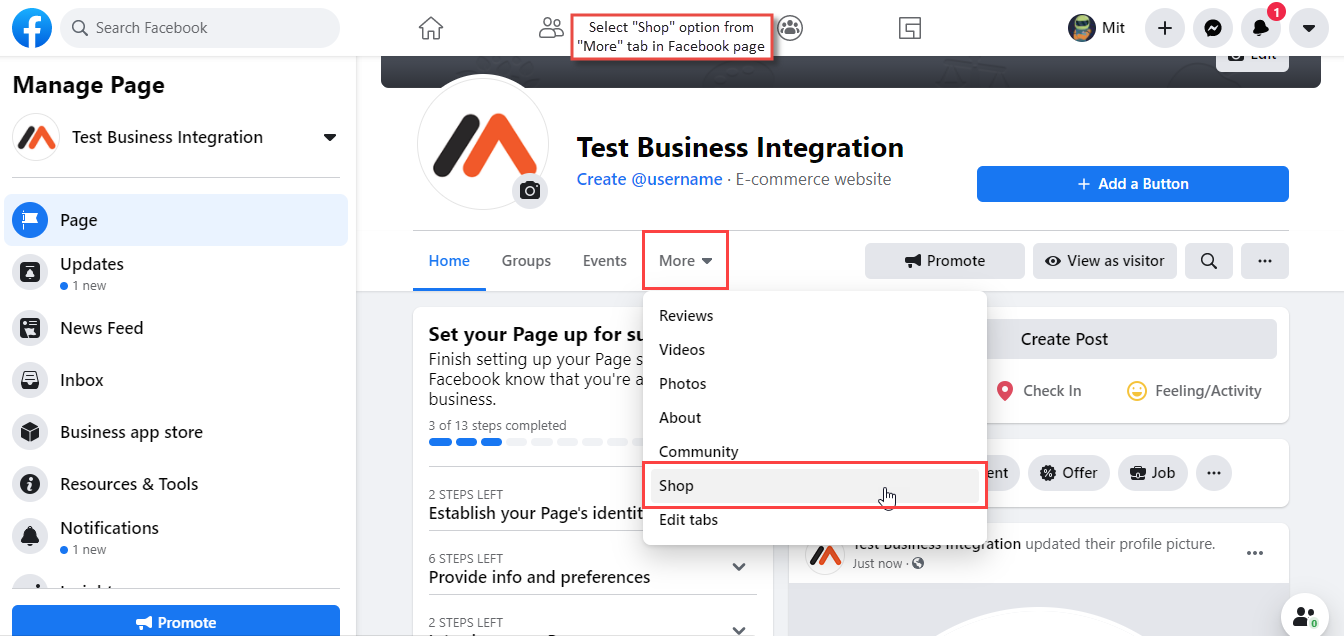Viewport: 1344px width, 636px height.
Task: Click the Job button
Action: pos(1152,473)
